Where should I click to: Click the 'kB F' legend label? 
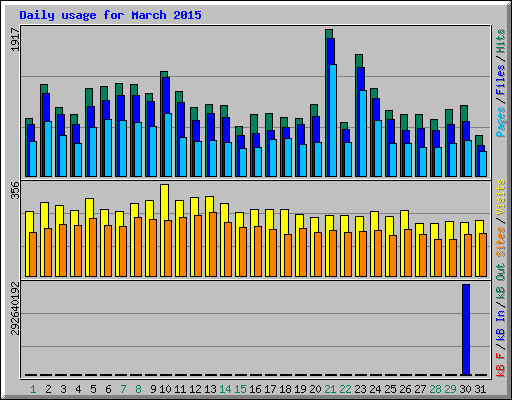coord(501,365)
